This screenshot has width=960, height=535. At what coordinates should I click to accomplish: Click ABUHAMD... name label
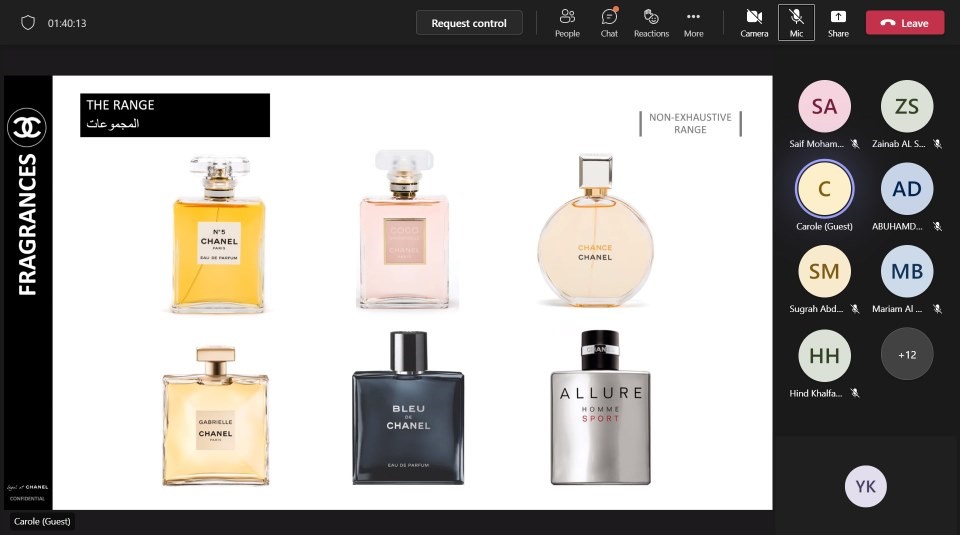point(897,226)
